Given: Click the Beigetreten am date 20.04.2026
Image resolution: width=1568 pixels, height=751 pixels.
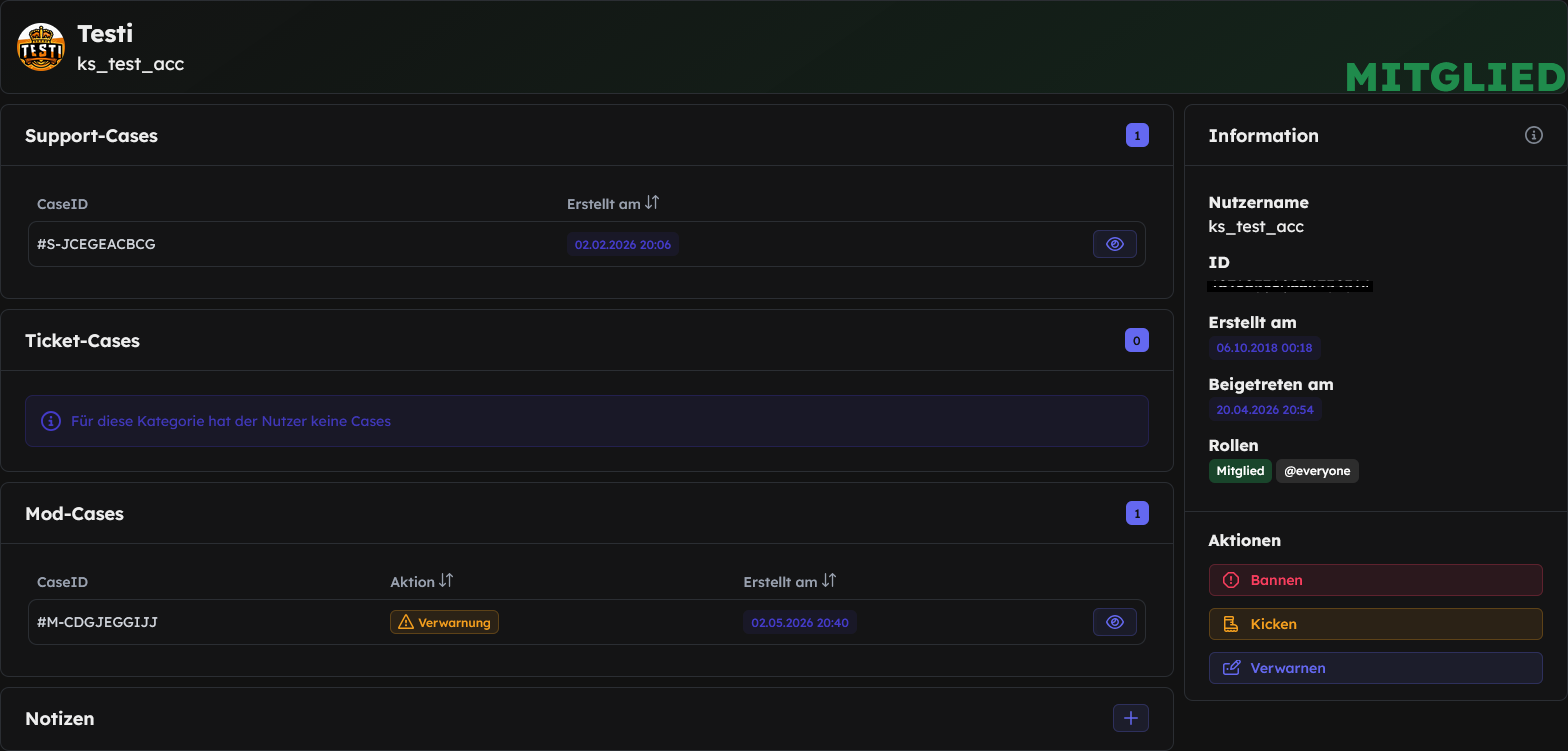Looking at the screenshot, I should click(x=1265, y=409).
